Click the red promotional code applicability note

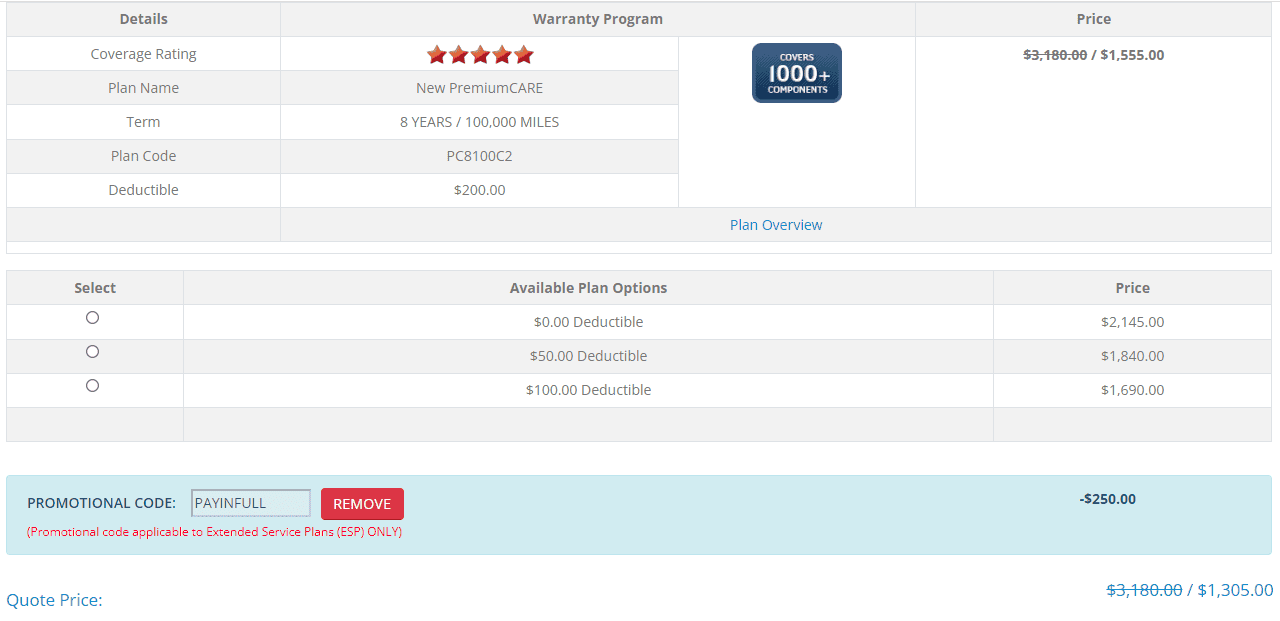pos(214,532)
